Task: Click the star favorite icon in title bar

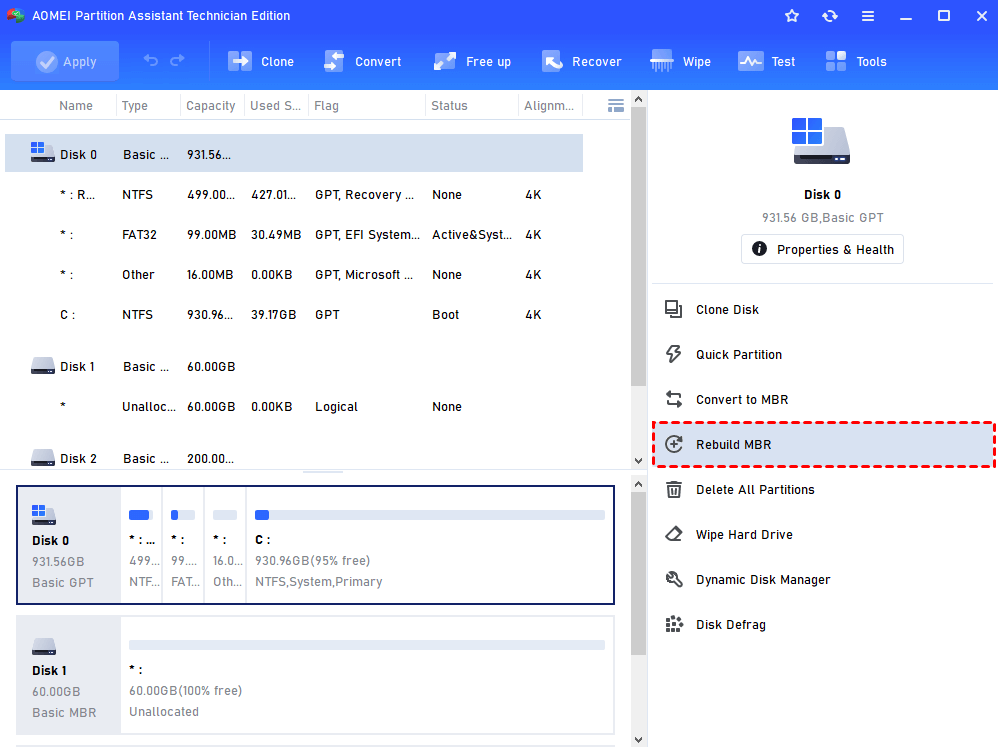Action: 792,16
